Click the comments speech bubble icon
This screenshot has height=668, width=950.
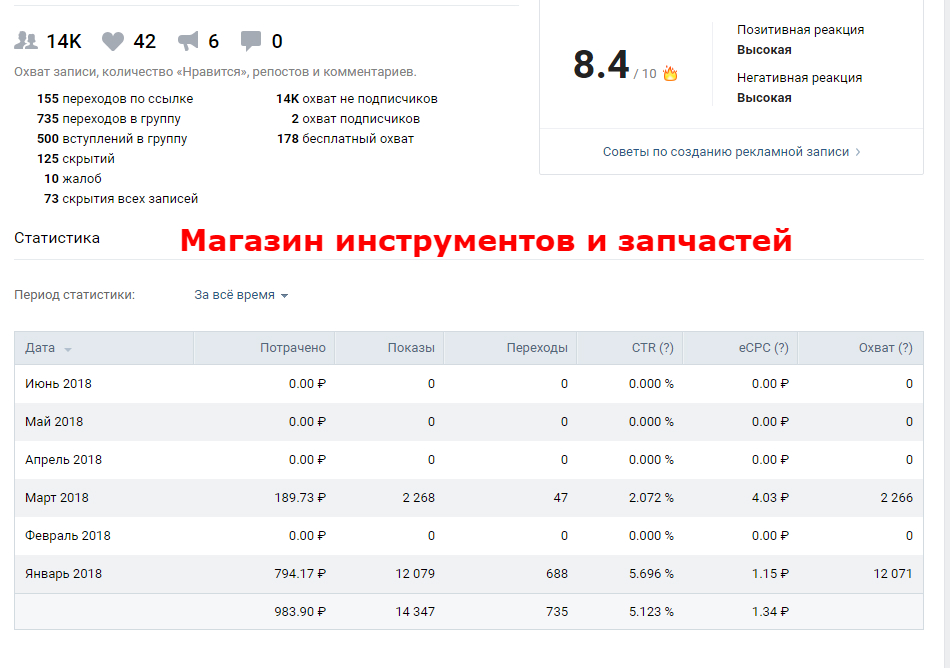pyautogui.click(x=251, y=41)
